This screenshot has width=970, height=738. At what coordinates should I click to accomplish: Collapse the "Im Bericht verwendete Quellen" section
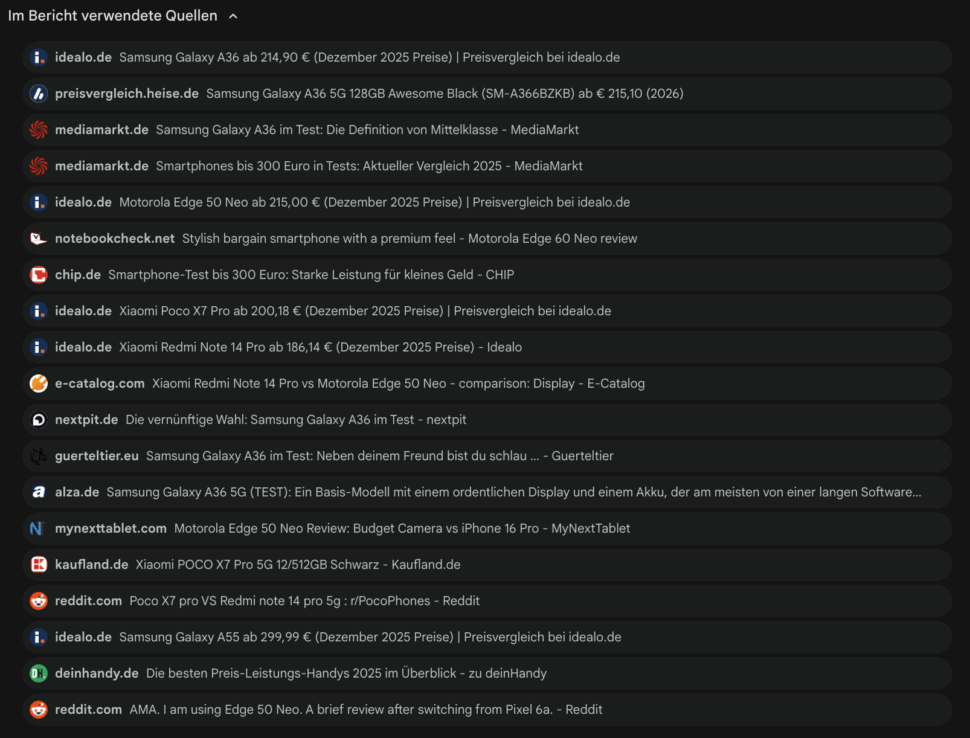[x=233, y=16]
